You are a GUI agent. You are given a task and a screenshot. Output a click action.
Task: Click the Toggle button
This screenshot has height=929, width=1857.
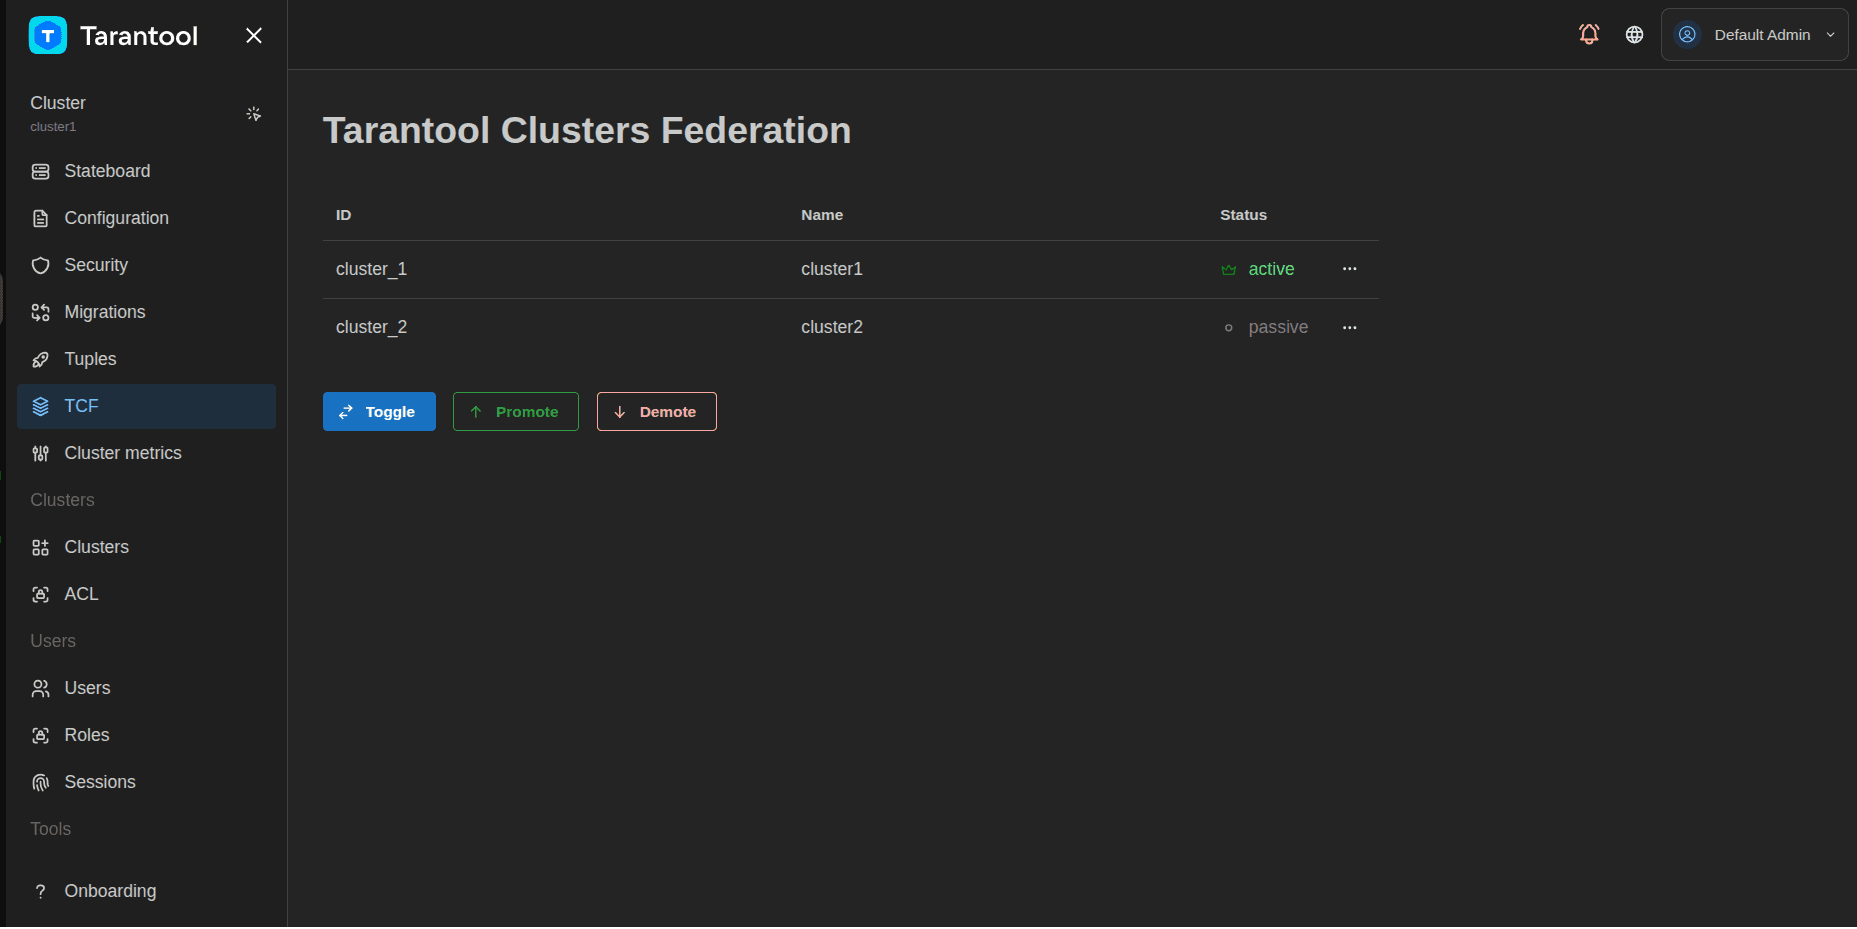[x=379, y=412]
